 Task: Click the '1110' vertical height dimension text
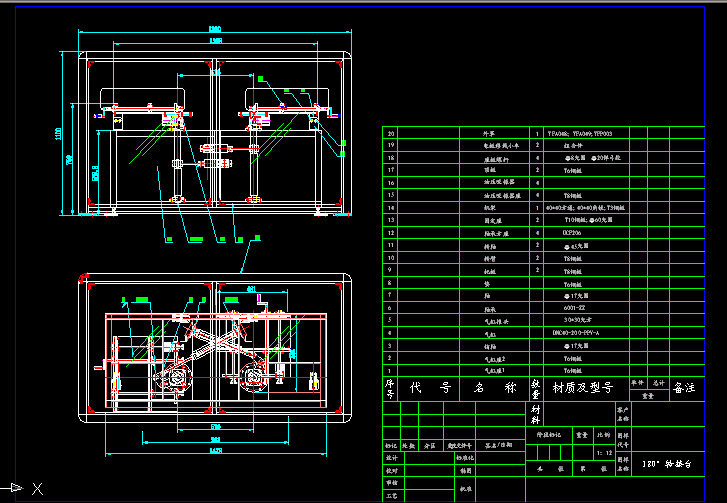point(59,134)
